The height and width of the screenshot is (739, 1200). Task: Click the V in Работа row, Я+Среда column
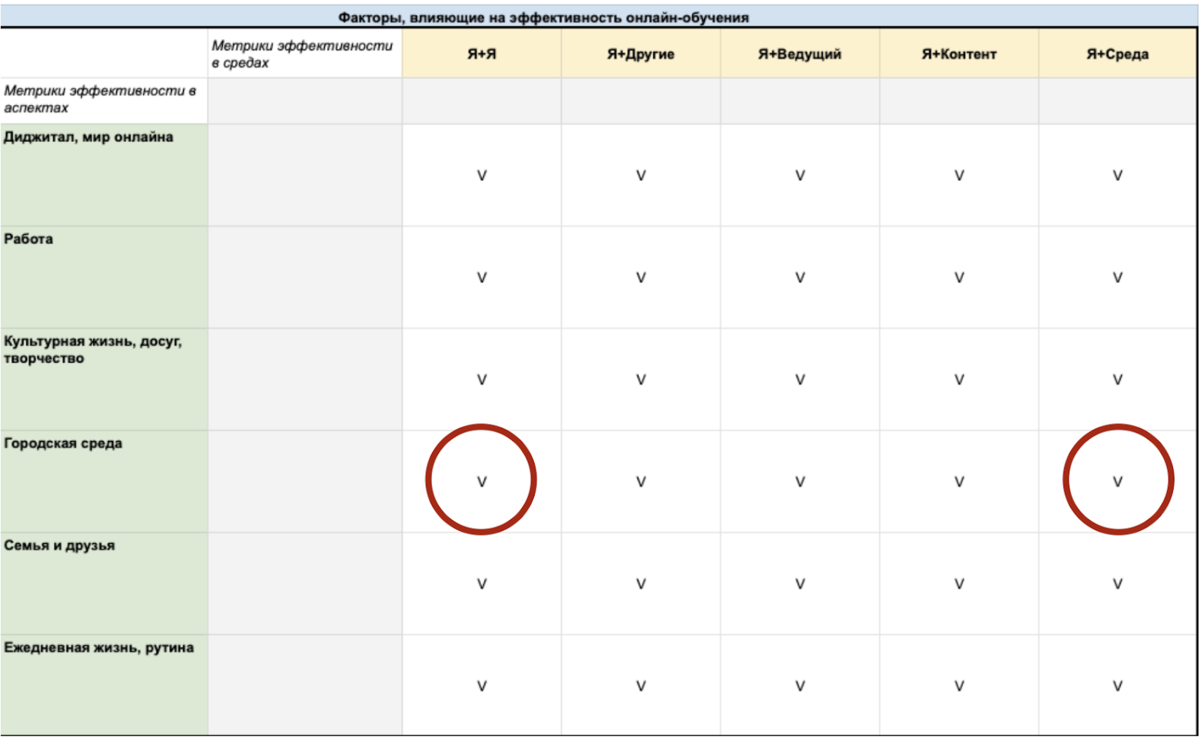tap(1118, 278)
